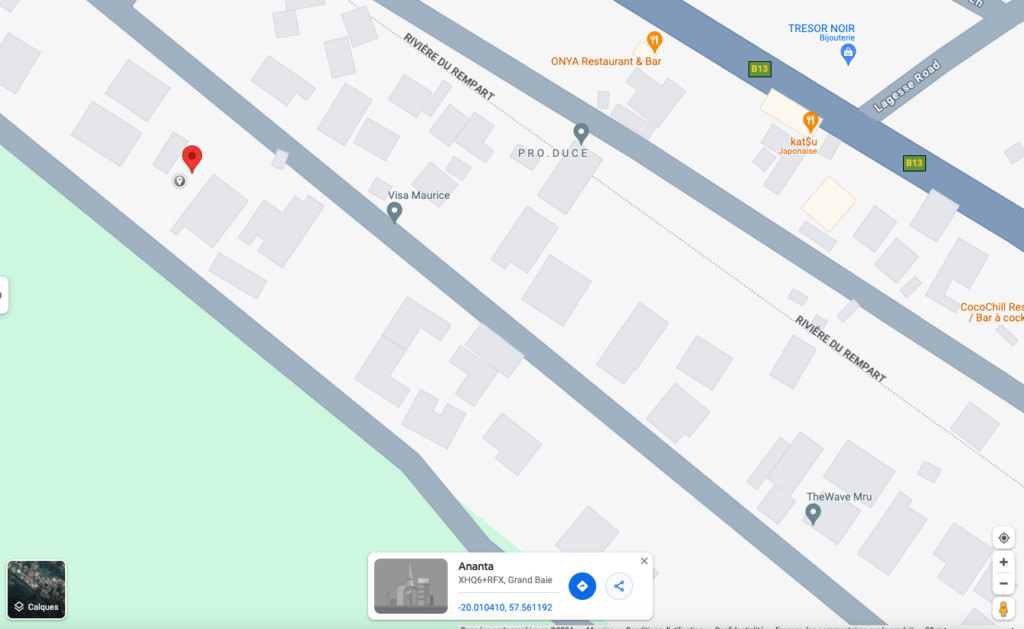Copy coordinates -20.010410, 57.561192
The image size is (1024, 629).
point(505,607)
